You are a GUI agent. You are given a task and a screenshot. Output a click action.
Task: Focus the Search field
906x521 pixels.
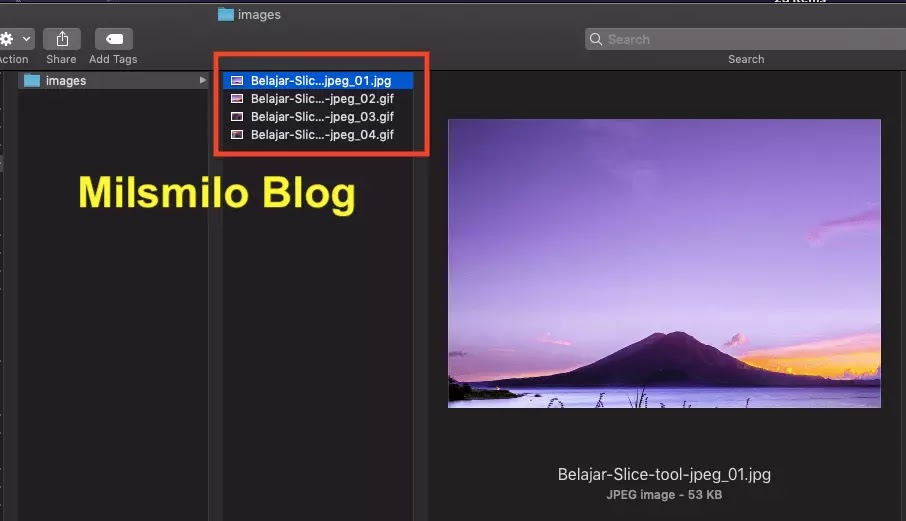[x=745, y=39]
